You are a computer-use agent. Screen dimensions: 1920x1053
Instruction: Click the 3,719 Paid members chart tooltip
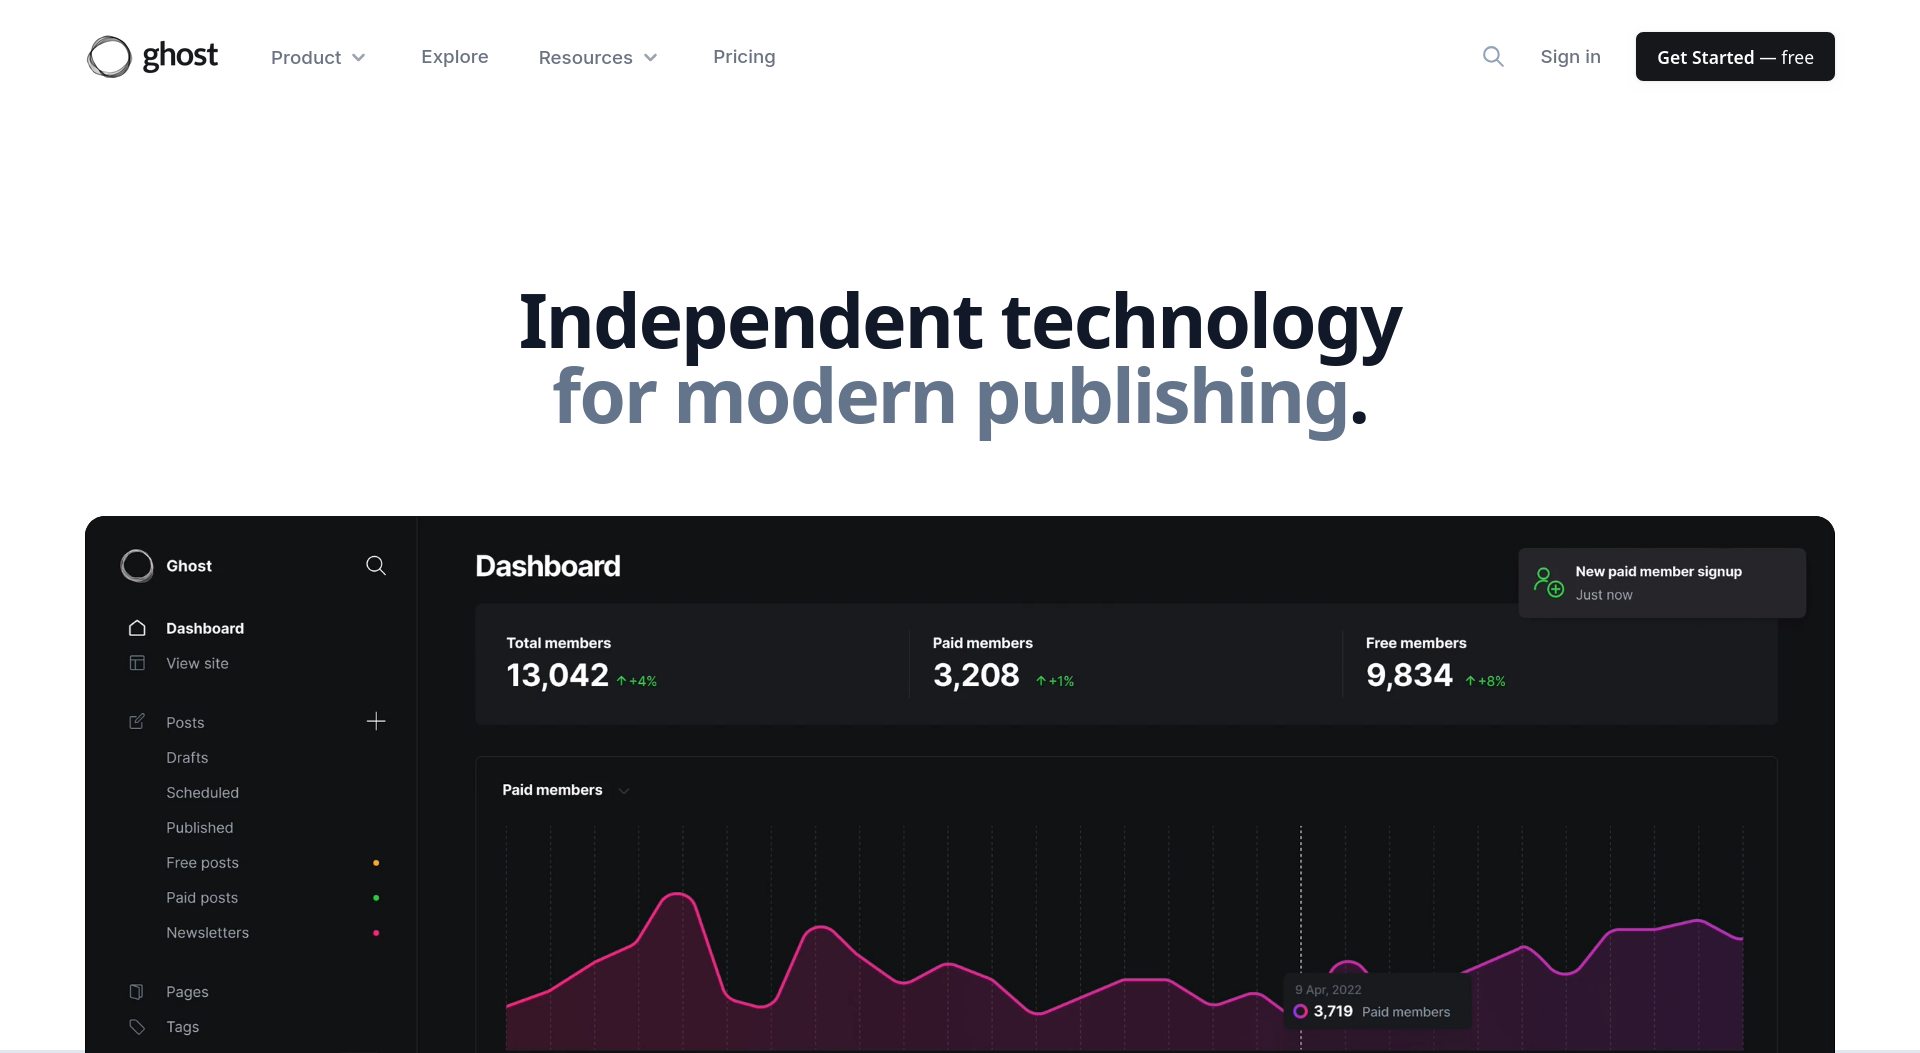pyautogui.click(x=1377, y=1001)
